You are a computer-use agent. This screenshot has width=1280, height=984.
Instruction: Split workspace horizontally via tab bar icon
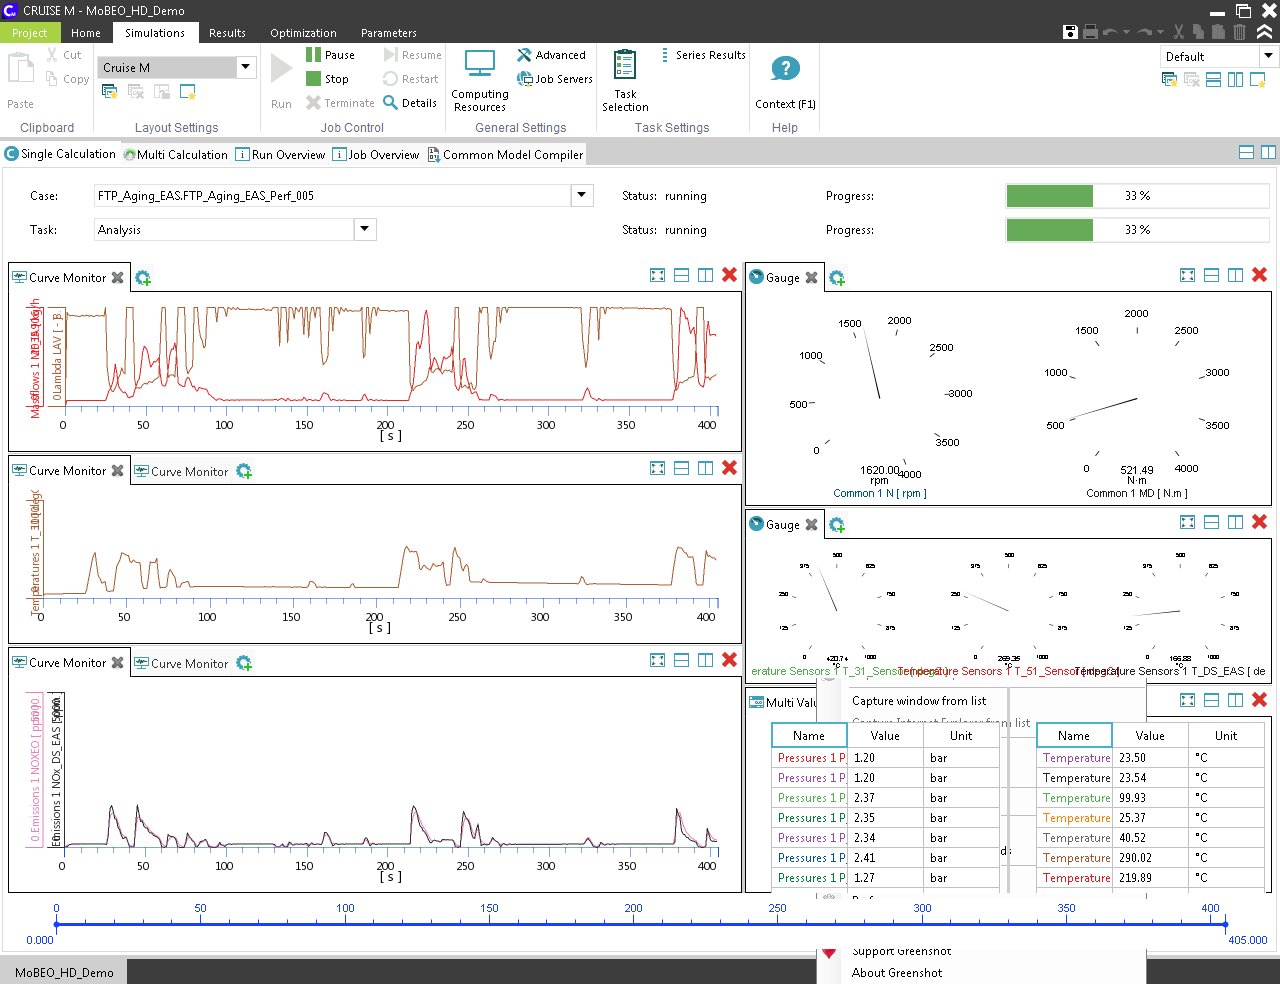point(1246,152)
